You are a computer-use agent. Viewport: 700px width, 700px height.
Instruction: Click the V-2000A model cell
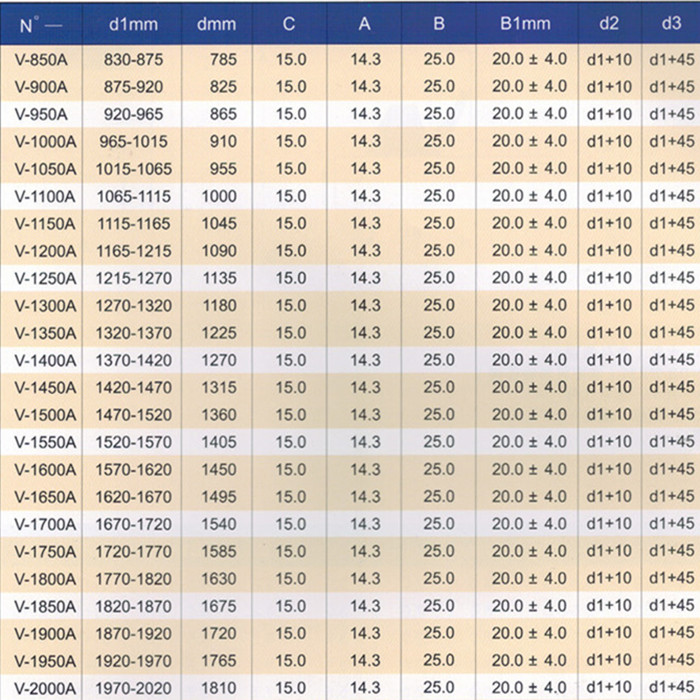point(42,688)
